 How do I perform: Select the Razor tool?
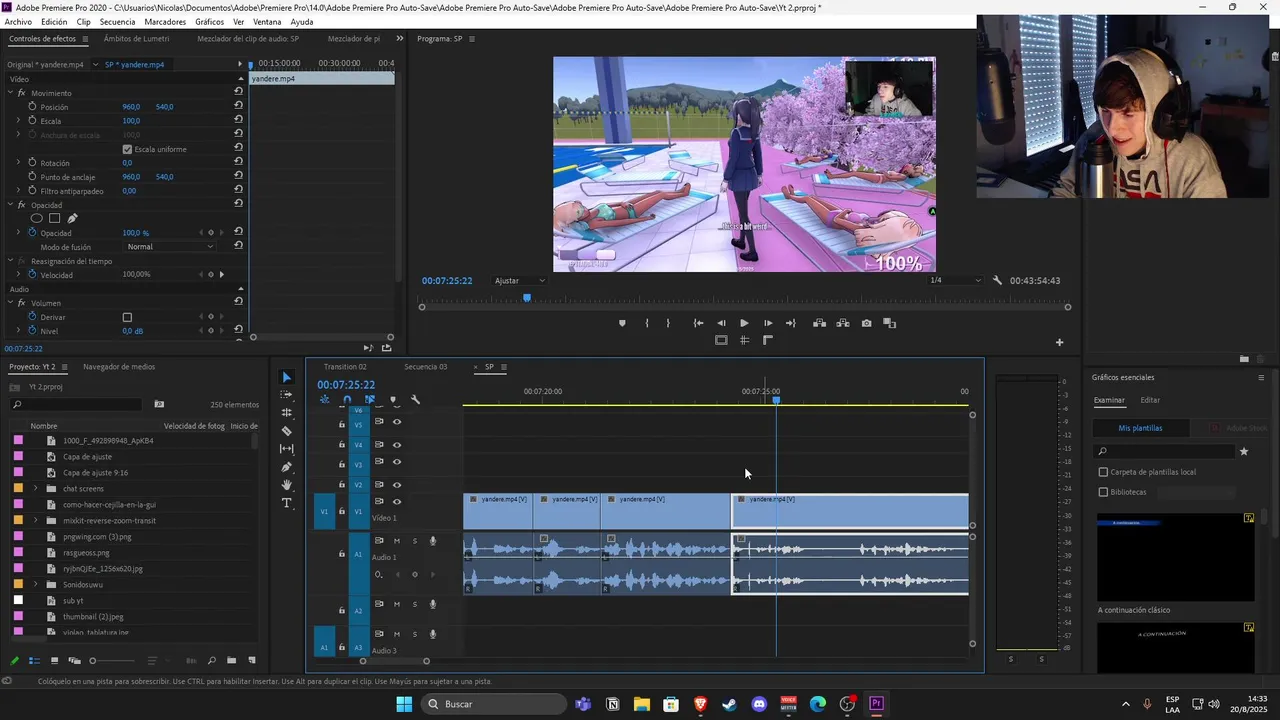(287, 431)
